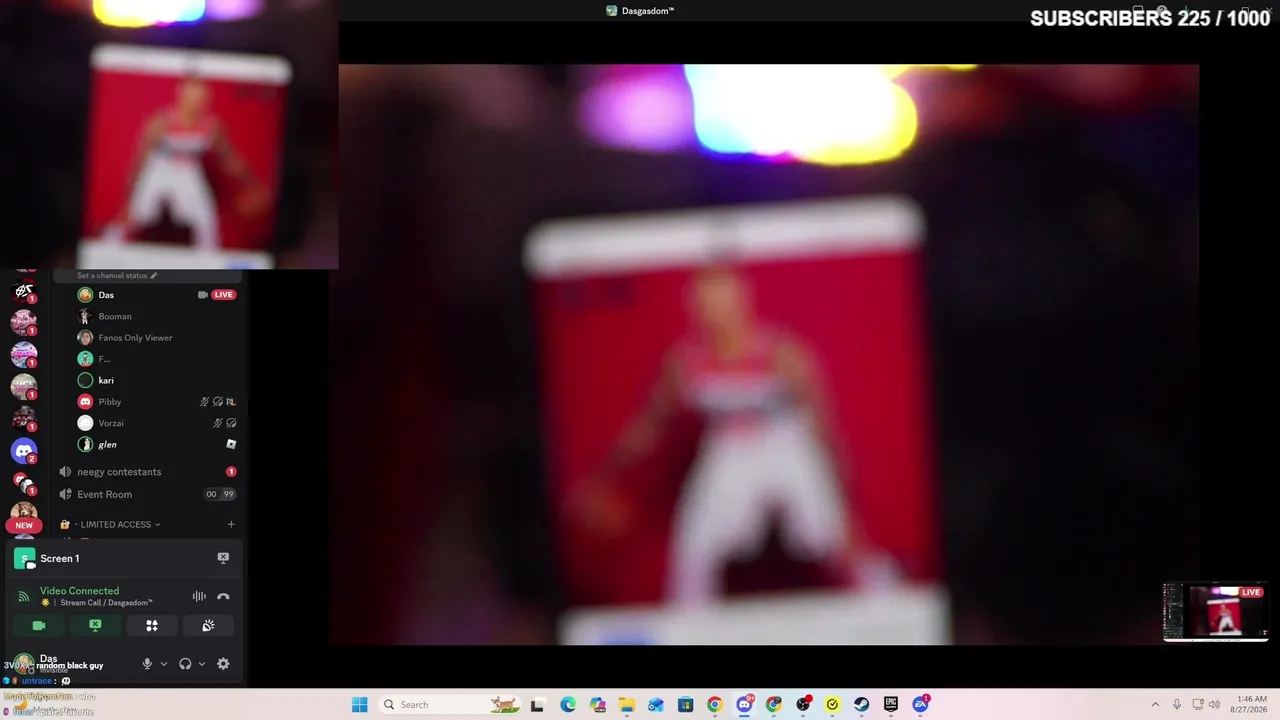
Task: Select Pibby in the voice channel list
Action: [x=158, y=402]
